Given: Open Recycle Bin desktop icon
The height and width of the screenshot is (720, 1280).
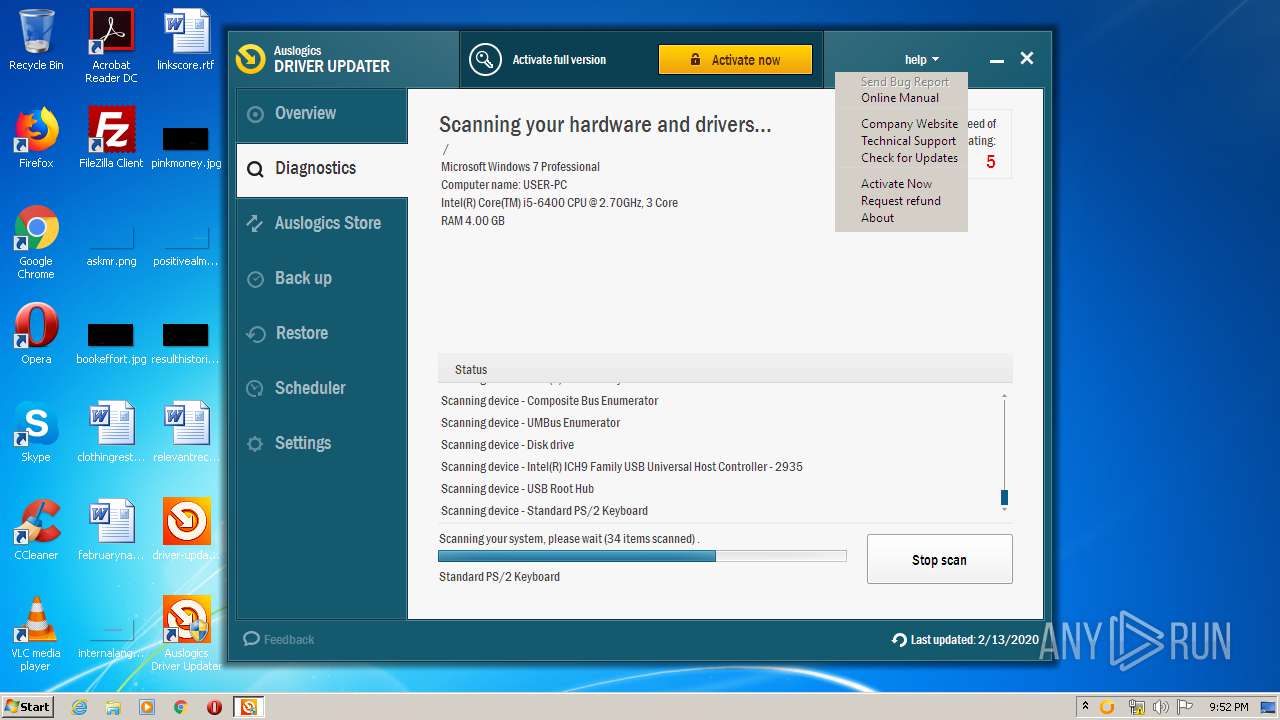Looking at the screenshot, I should (x=36, y=40).
